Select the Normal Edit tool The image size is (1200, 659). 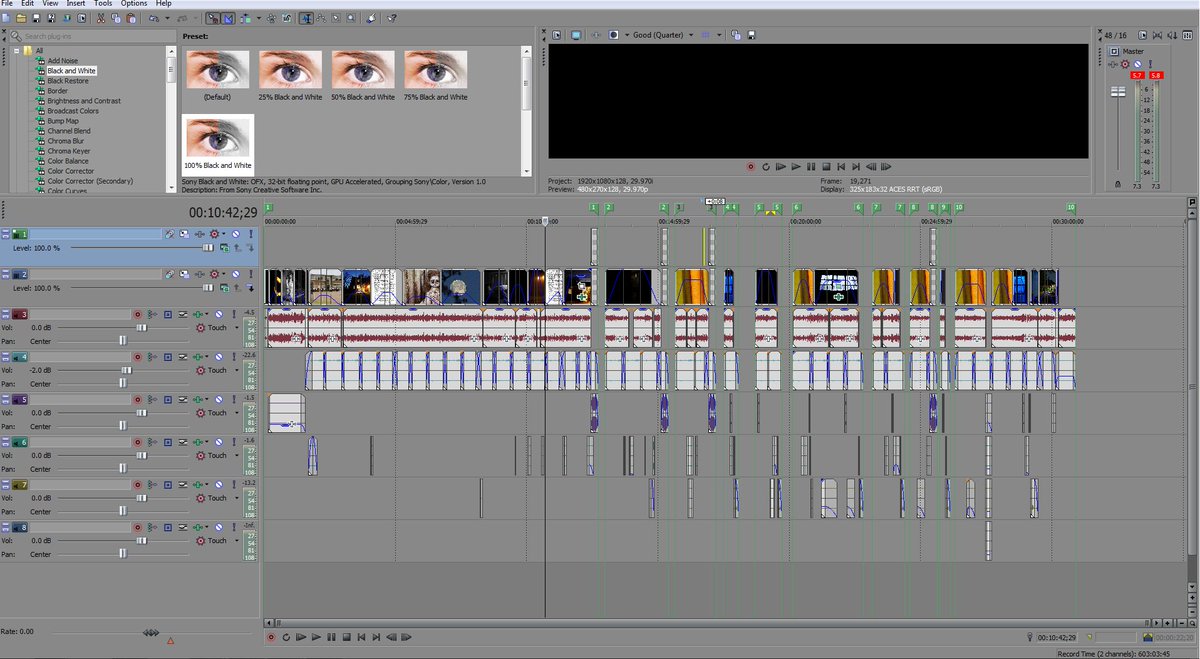pyautogui.click(x=305, y=18)
